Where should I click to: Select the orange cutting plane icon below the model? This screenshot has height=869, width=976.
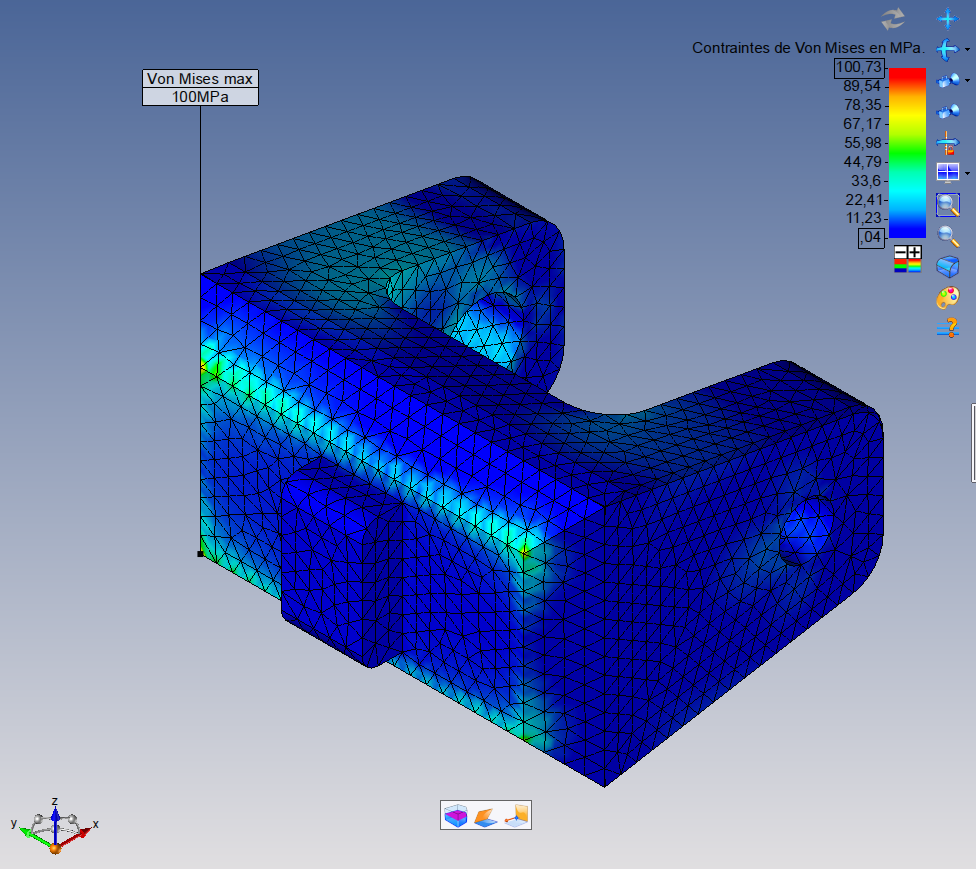pyautogui.click(x=485, y=815)
